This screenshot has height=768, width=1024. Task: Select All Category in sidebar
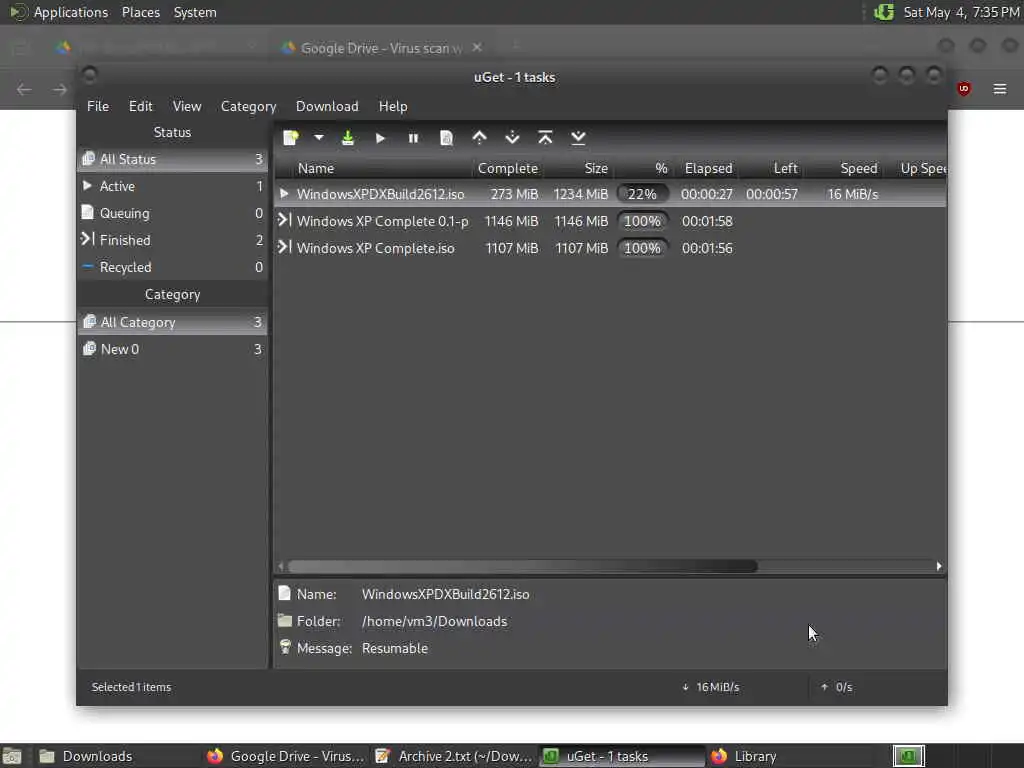click(172, 322)
